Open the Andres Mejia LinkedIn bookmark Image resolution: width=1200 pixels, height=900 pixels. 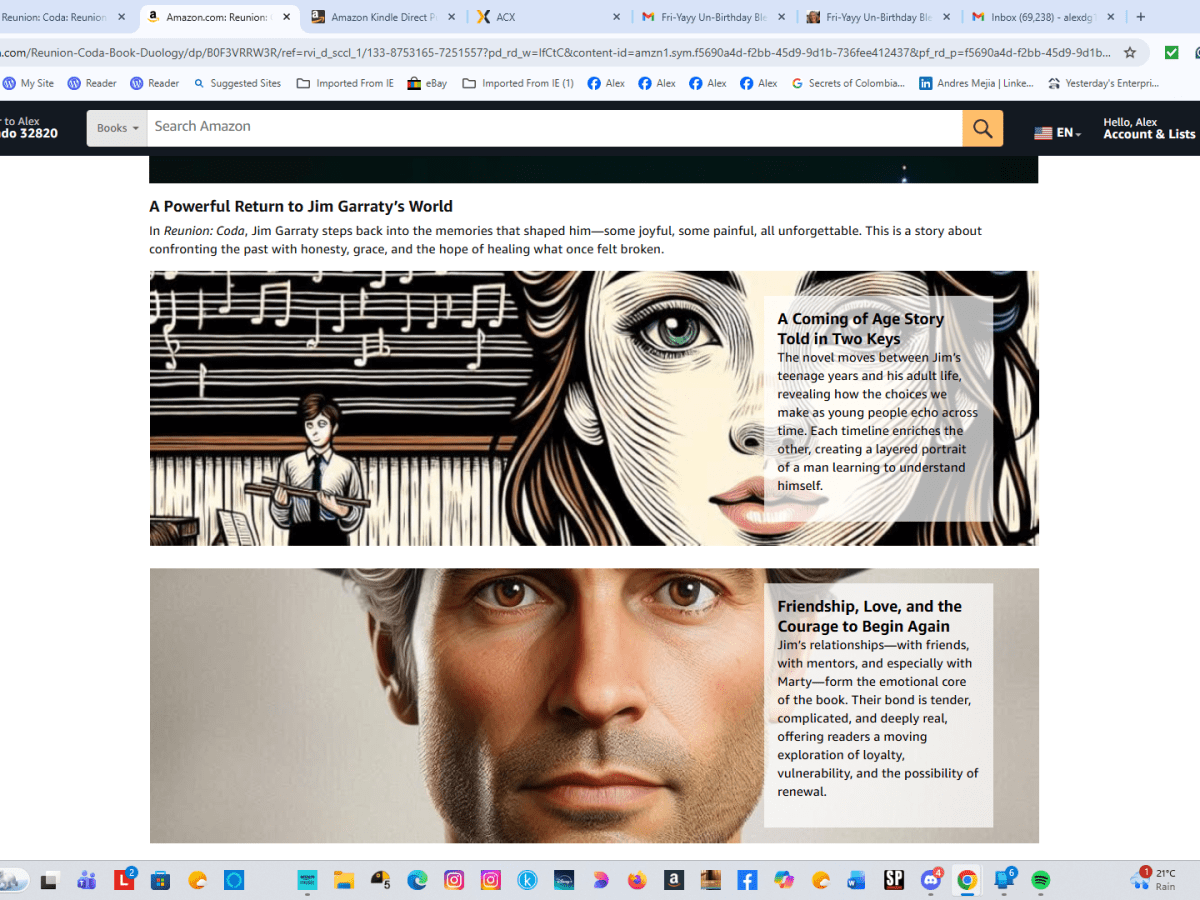click(x=976, y=83)
